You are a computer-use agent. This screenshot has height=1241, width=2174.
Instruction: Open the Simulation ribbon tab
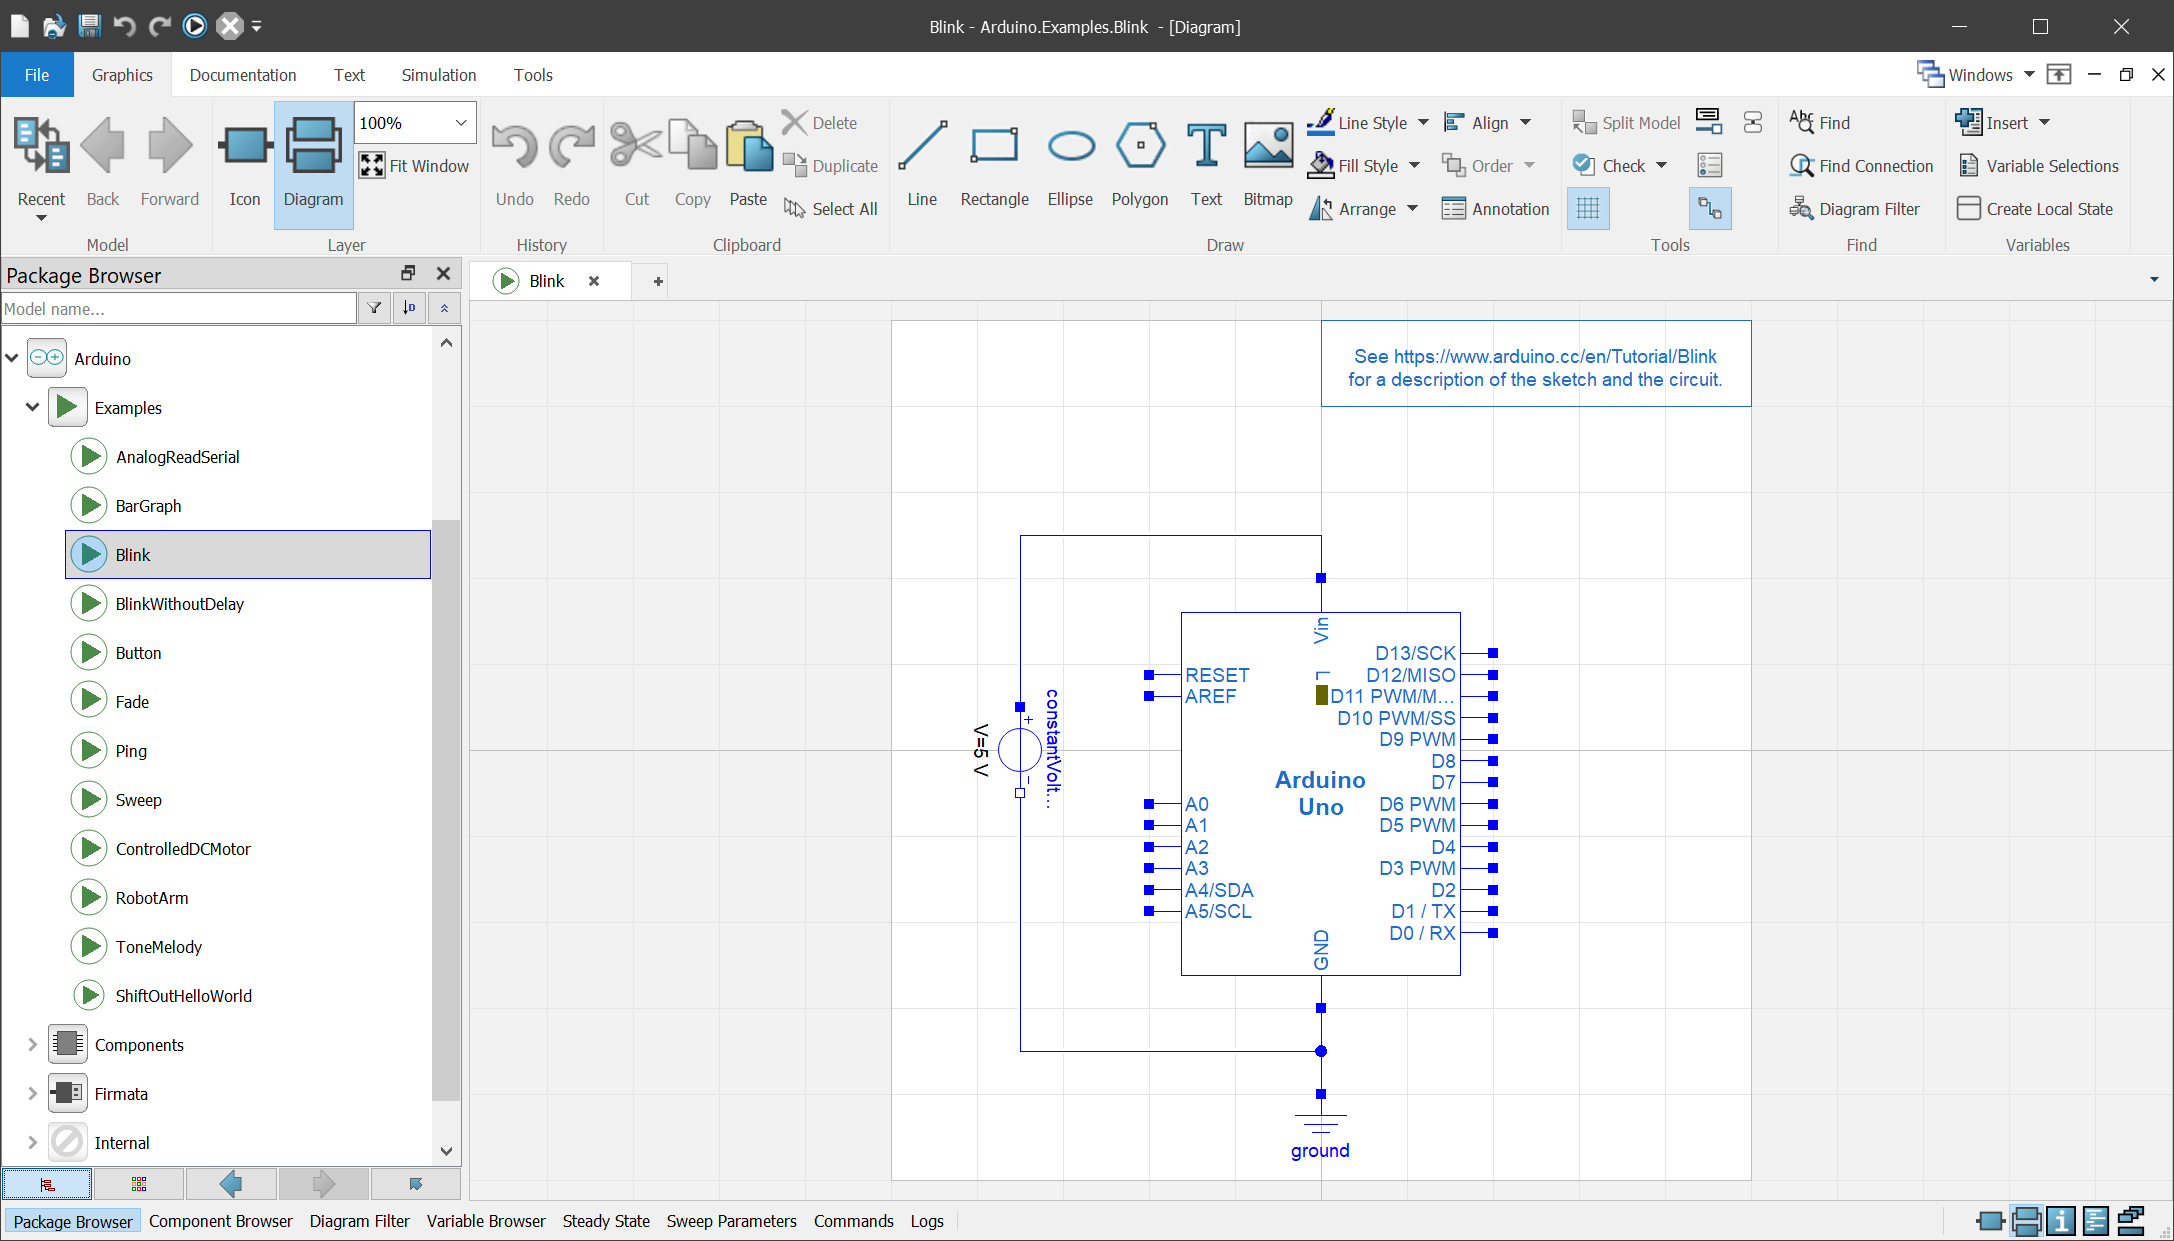tap(438, 75)
